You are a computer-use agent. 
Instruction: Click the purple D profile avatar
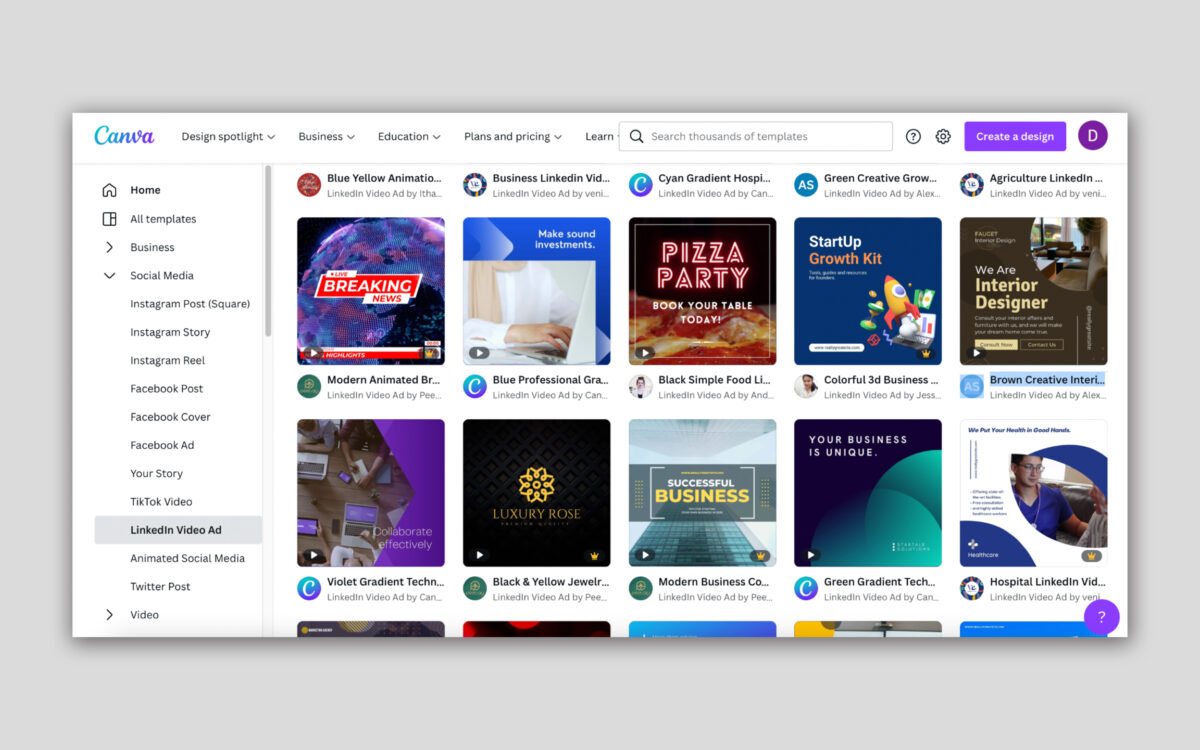[x=1092, y=135]
